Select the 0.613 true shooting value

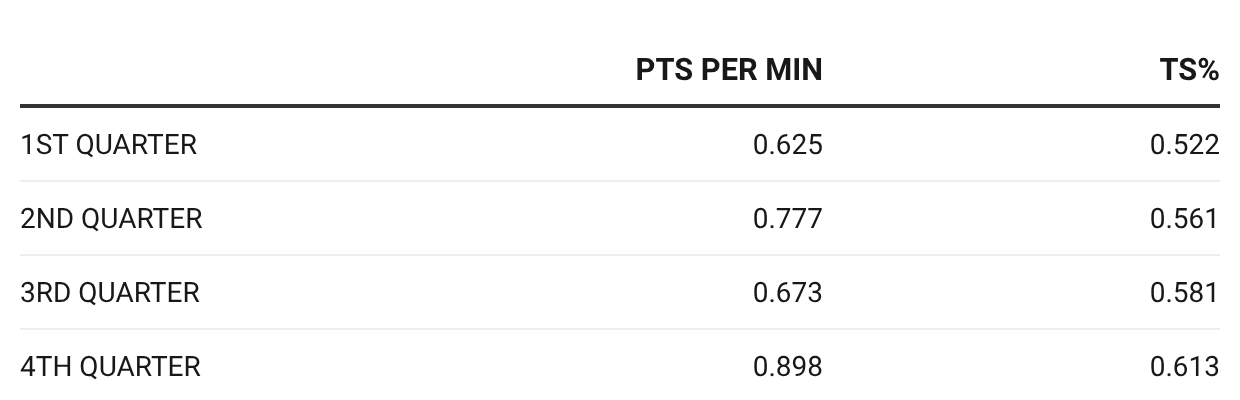pos(1185,367)
